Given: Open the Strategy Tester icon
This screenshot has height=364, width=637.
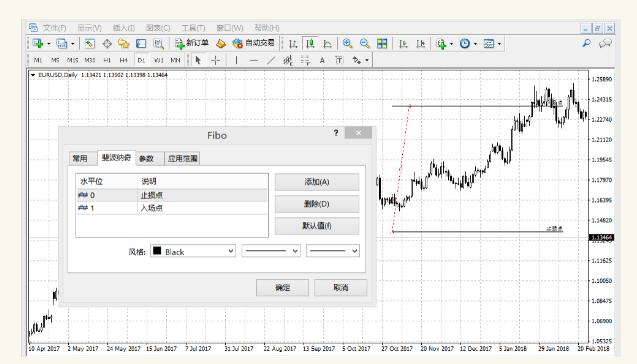Looking at the screenshot, I should click(158, 43).
